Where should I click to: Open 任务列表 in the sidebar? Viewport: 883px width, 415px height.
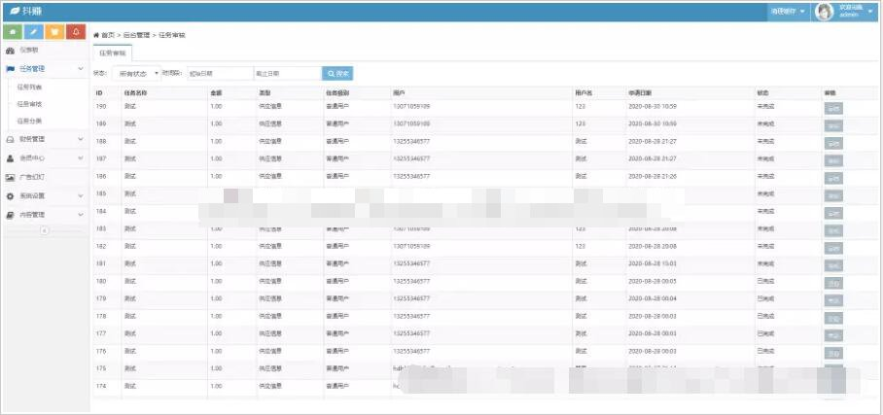click(30, 87)
